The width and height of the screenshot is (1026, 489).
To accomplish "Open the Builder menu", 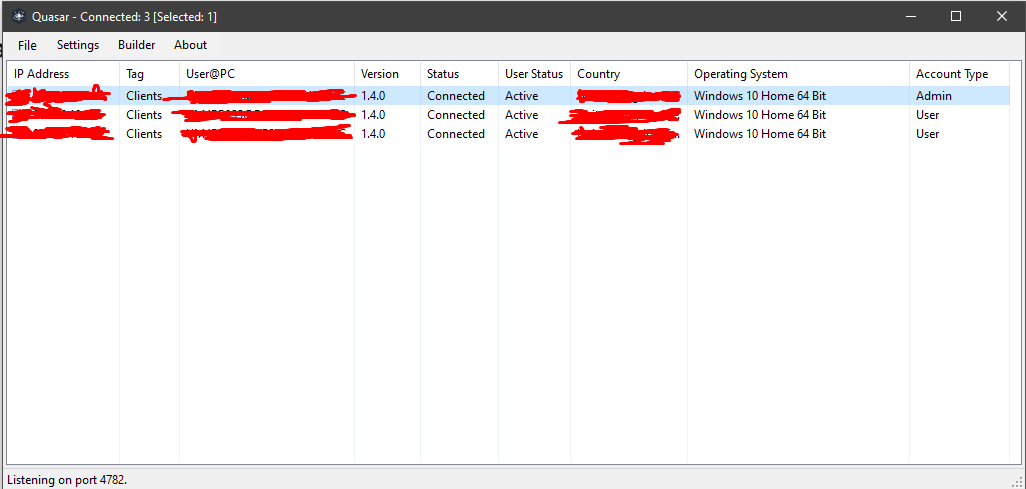I will pos(137,45).
